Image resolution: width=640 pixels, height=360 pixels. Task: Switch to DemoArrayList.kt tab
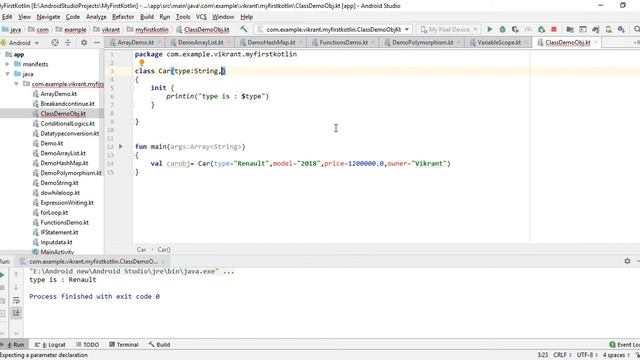200,42
